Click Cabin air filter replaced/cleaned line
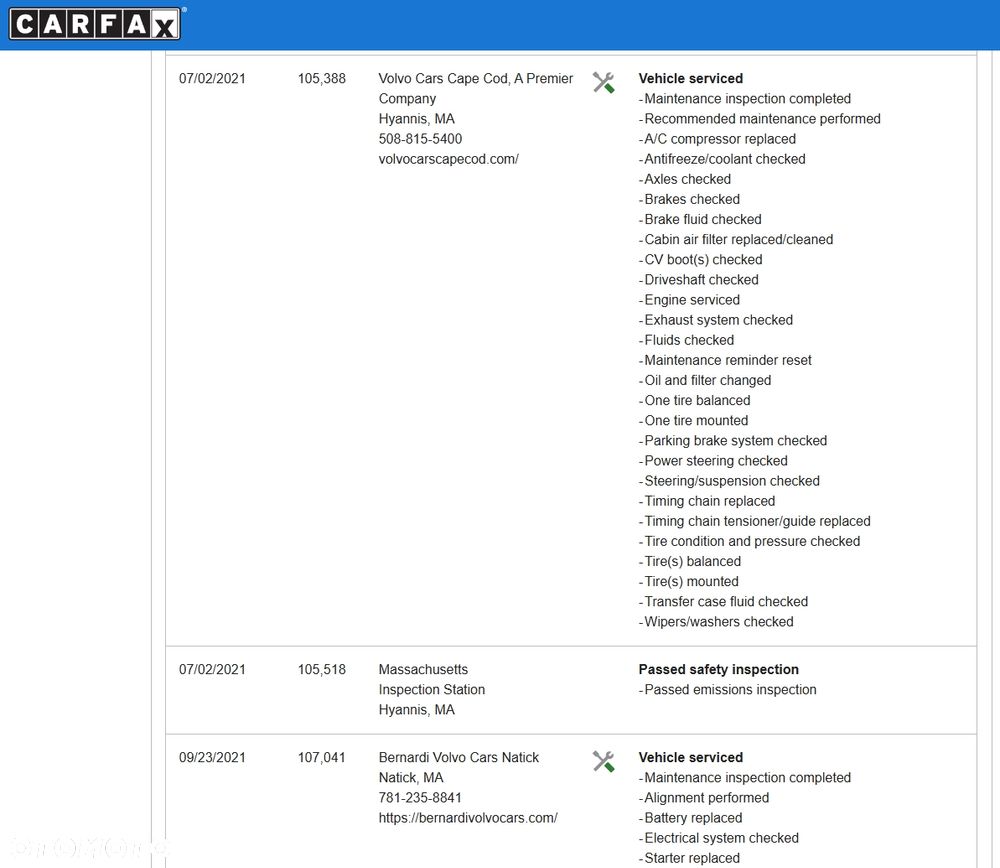Viewport: 1000px width, 868px height. tap(736, 240)
